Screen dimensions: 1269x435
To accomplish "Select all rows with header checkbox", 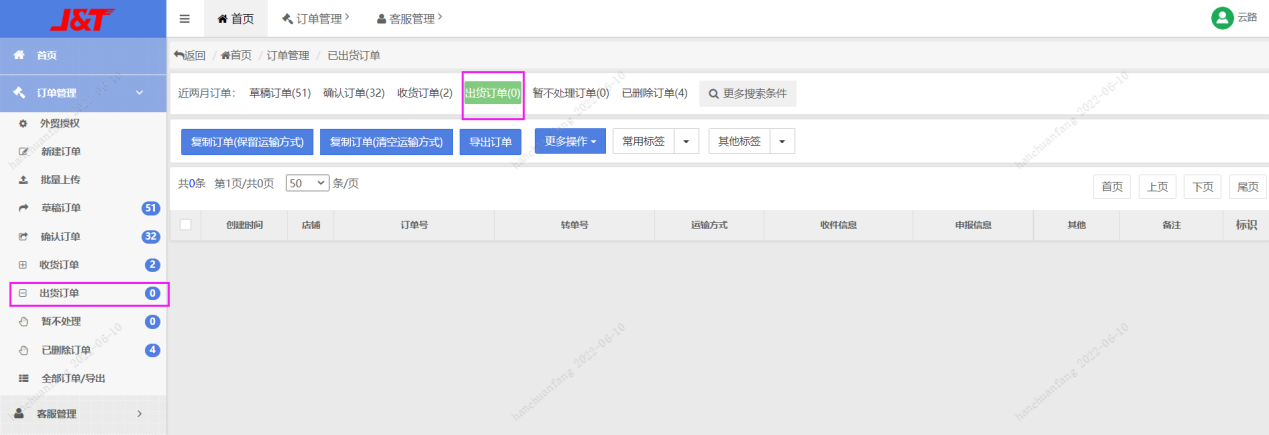I will 185,225.
